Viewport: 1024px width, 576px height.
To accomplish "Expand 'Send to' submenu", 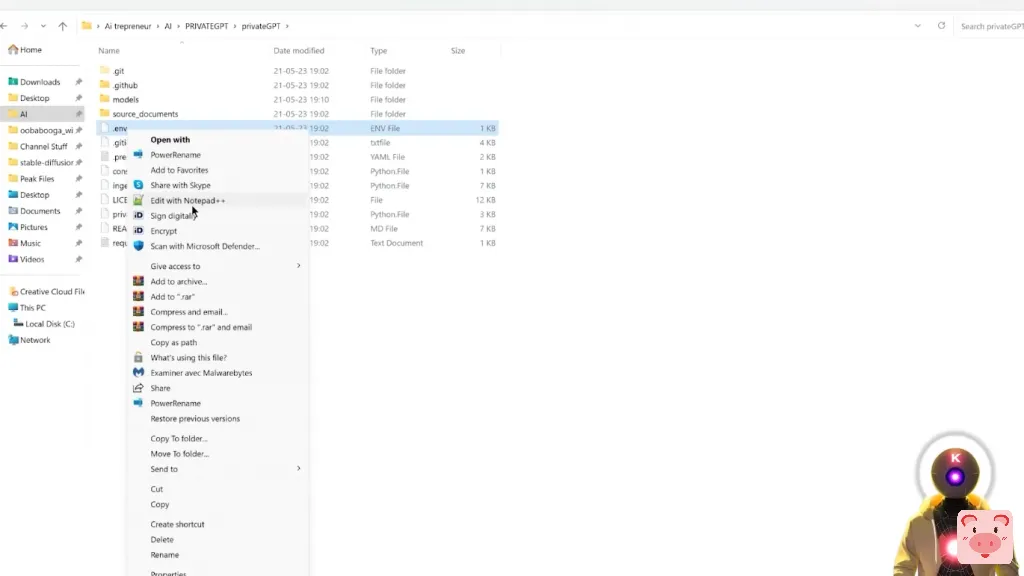I will [164, 469].
